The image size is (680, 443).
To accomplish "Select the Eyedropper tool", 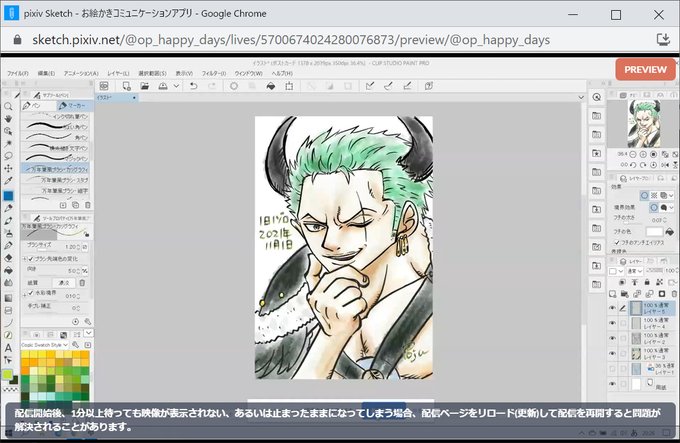I will [8, 181].
